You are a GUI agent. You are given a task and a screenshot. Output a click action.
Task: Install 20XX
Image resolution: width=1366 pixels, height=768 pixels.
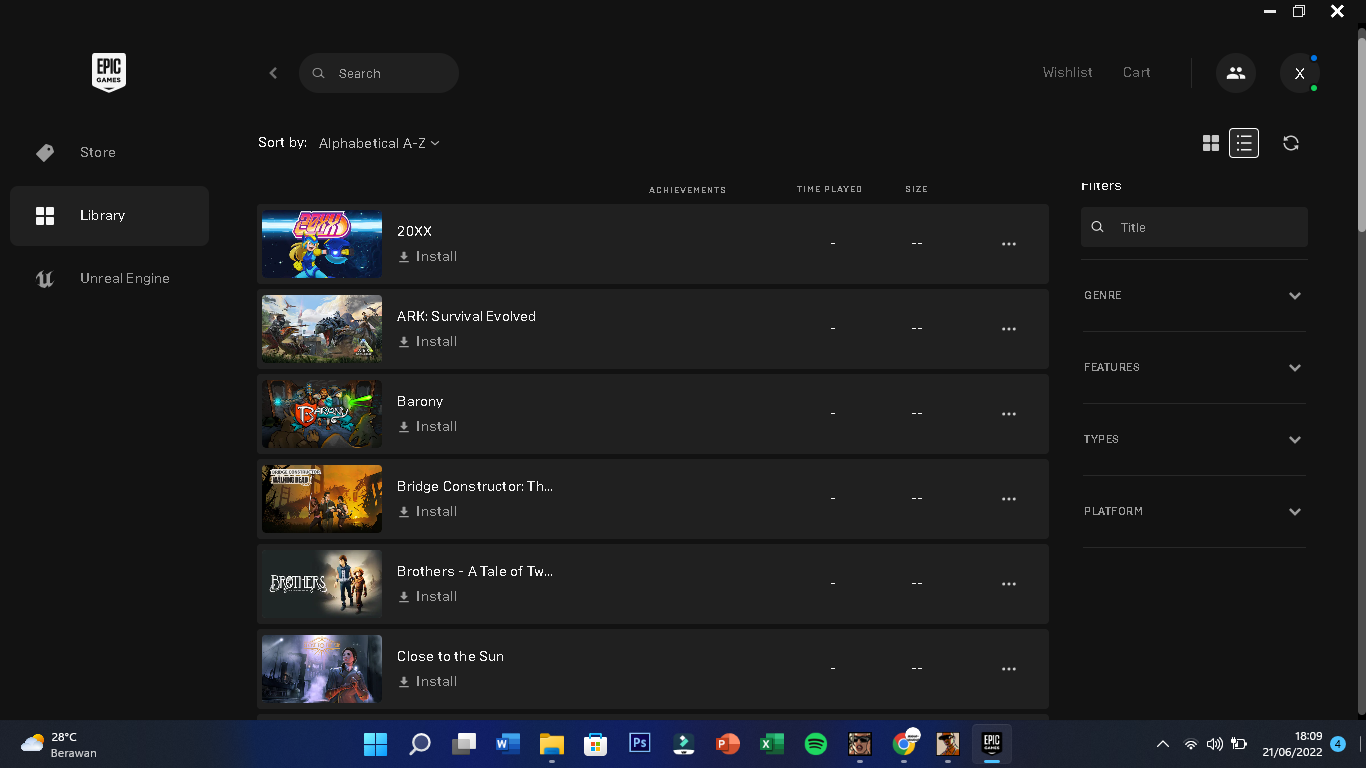tap(427, 256)
